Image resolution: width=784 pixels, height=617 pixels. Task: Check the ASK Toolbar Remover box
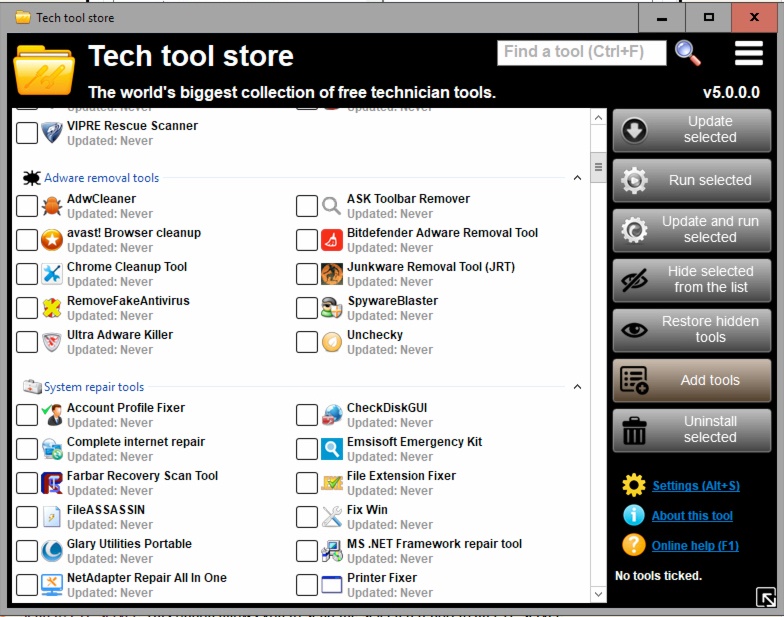point(306,206)
